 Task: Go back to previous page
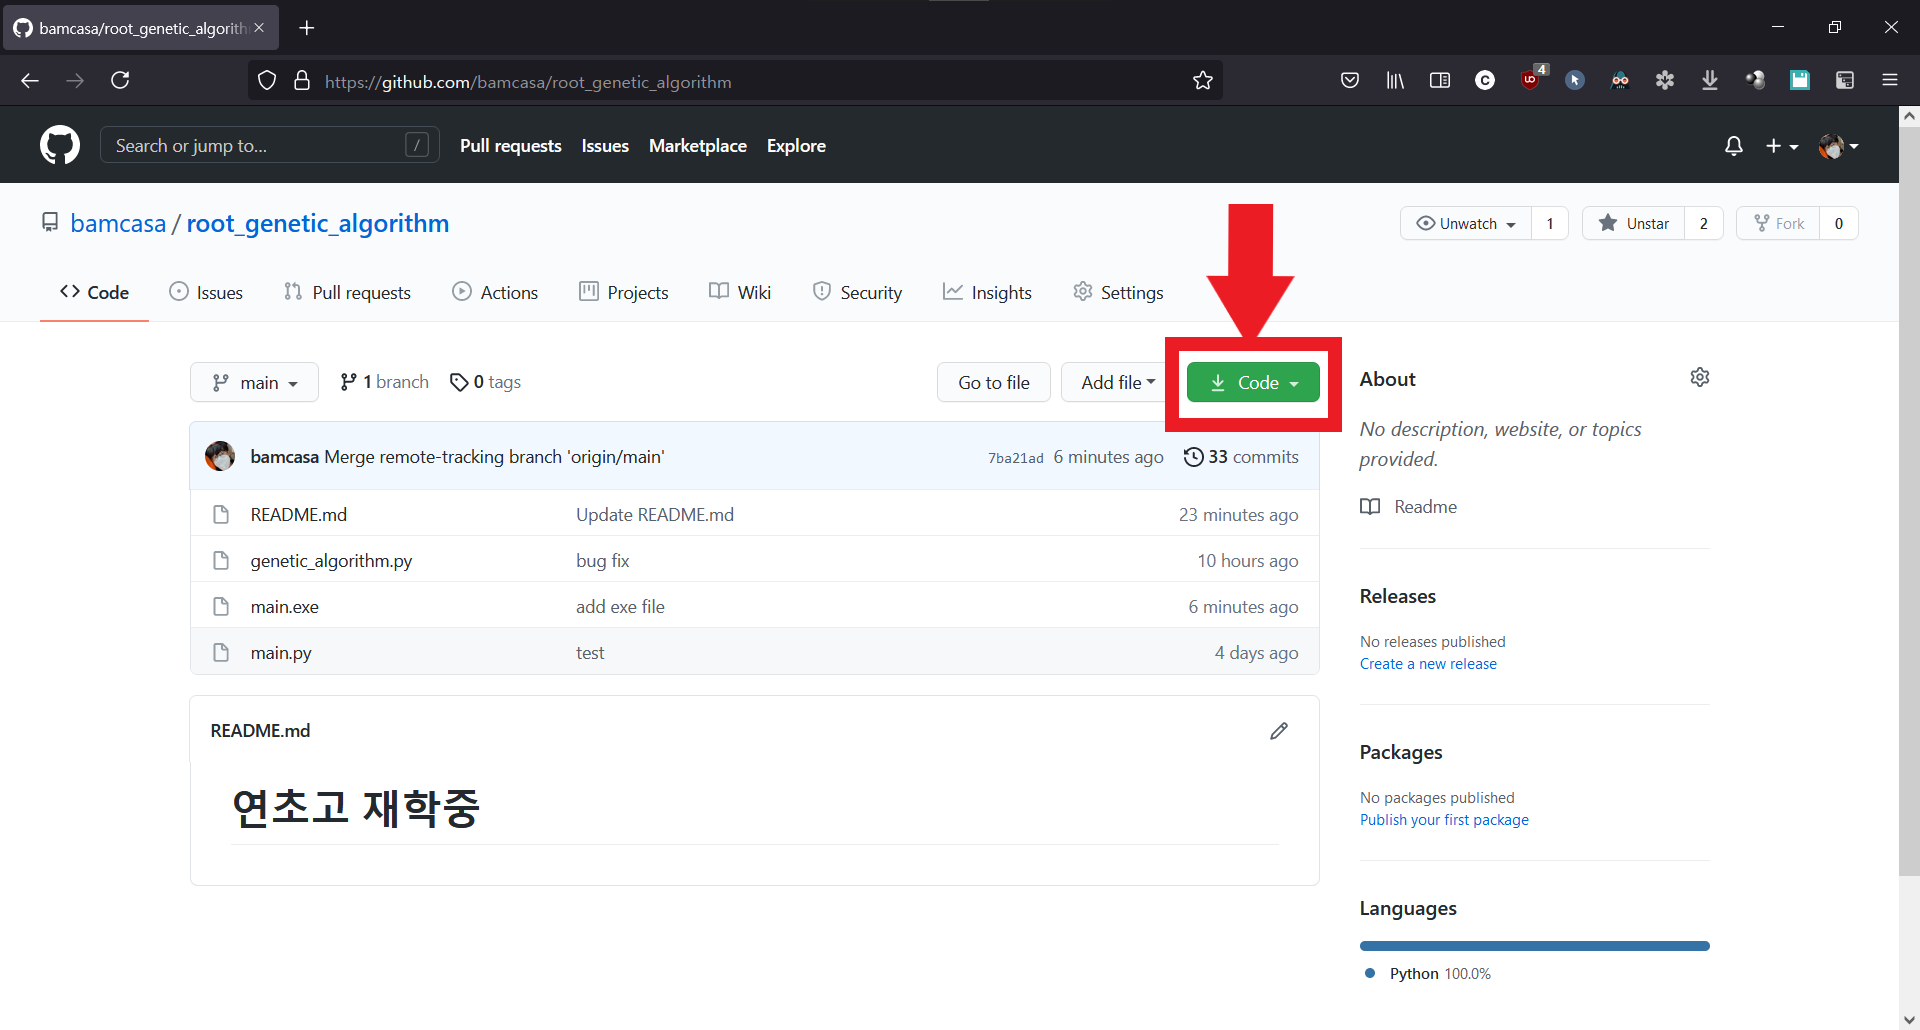click(30, 80)
